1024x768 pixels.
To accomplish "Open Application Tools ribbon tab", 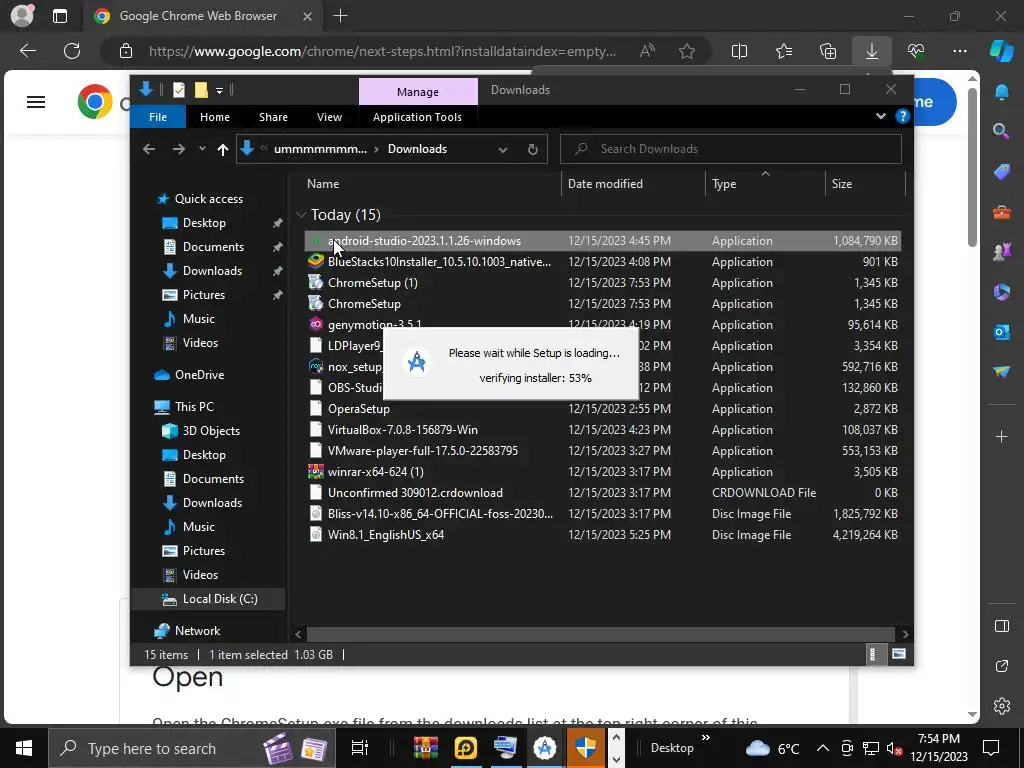I will 417,117.
